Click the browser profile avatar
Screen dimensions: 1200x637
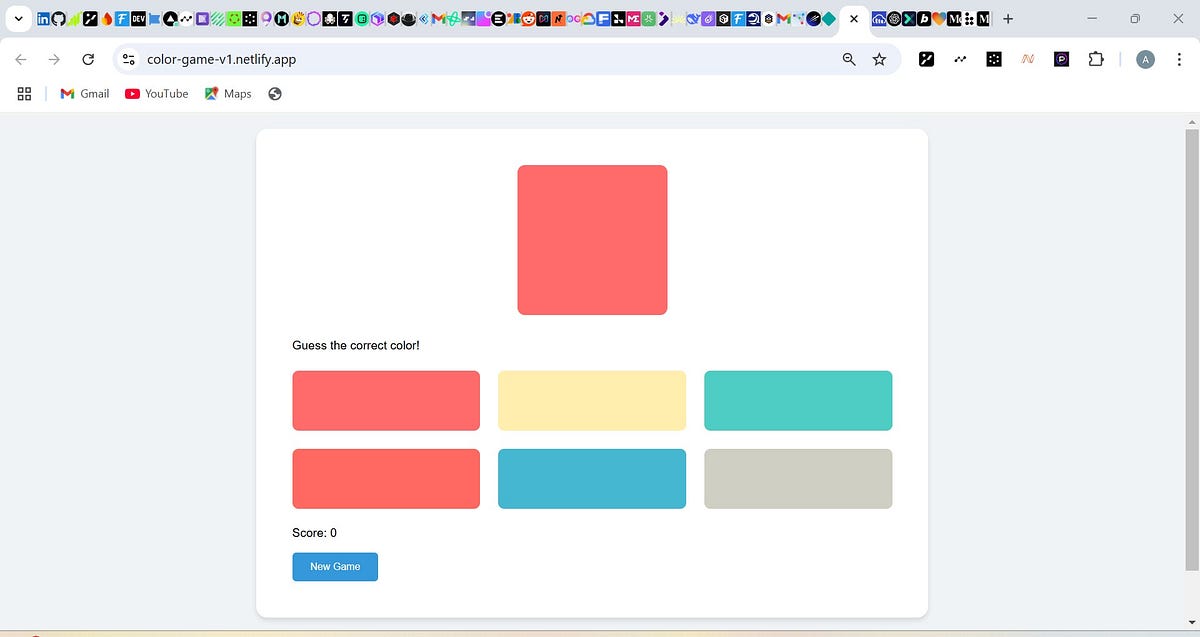(x=1145, y=59)
